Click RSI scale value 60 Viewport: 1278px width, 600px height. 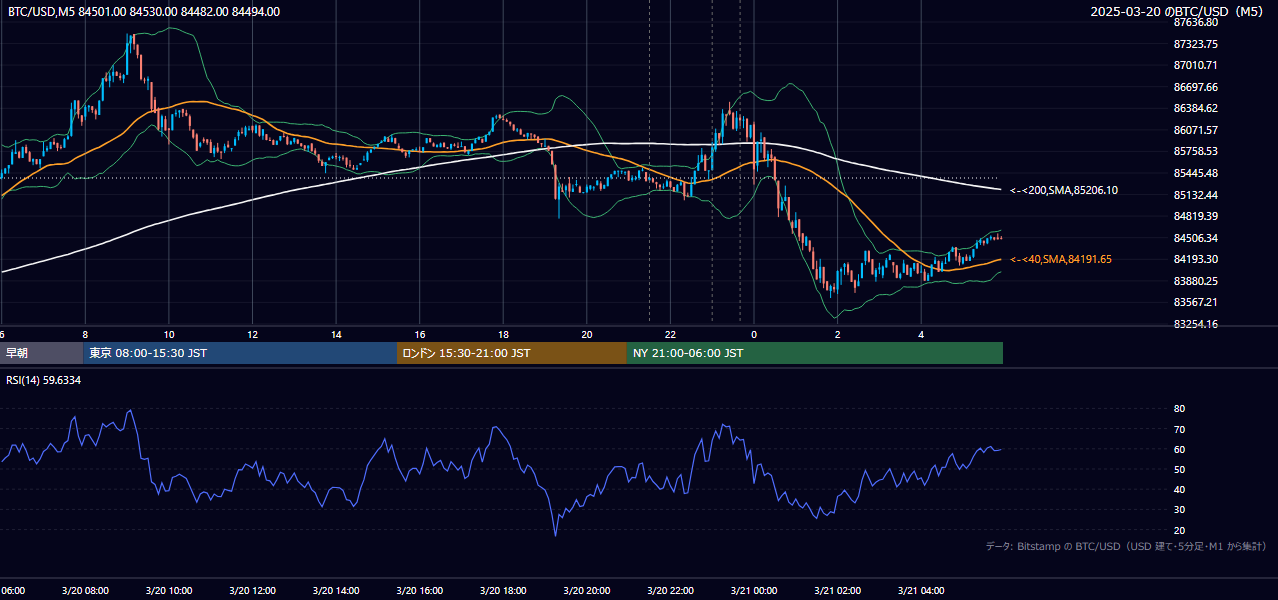click(1179, 449)
